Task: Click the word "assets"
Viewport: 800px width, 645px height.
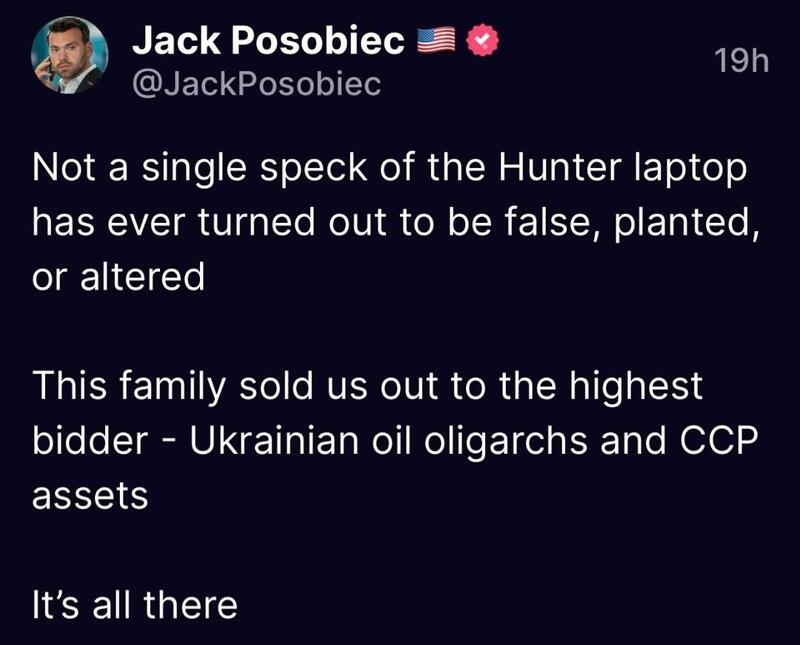Action: [90, 496]
